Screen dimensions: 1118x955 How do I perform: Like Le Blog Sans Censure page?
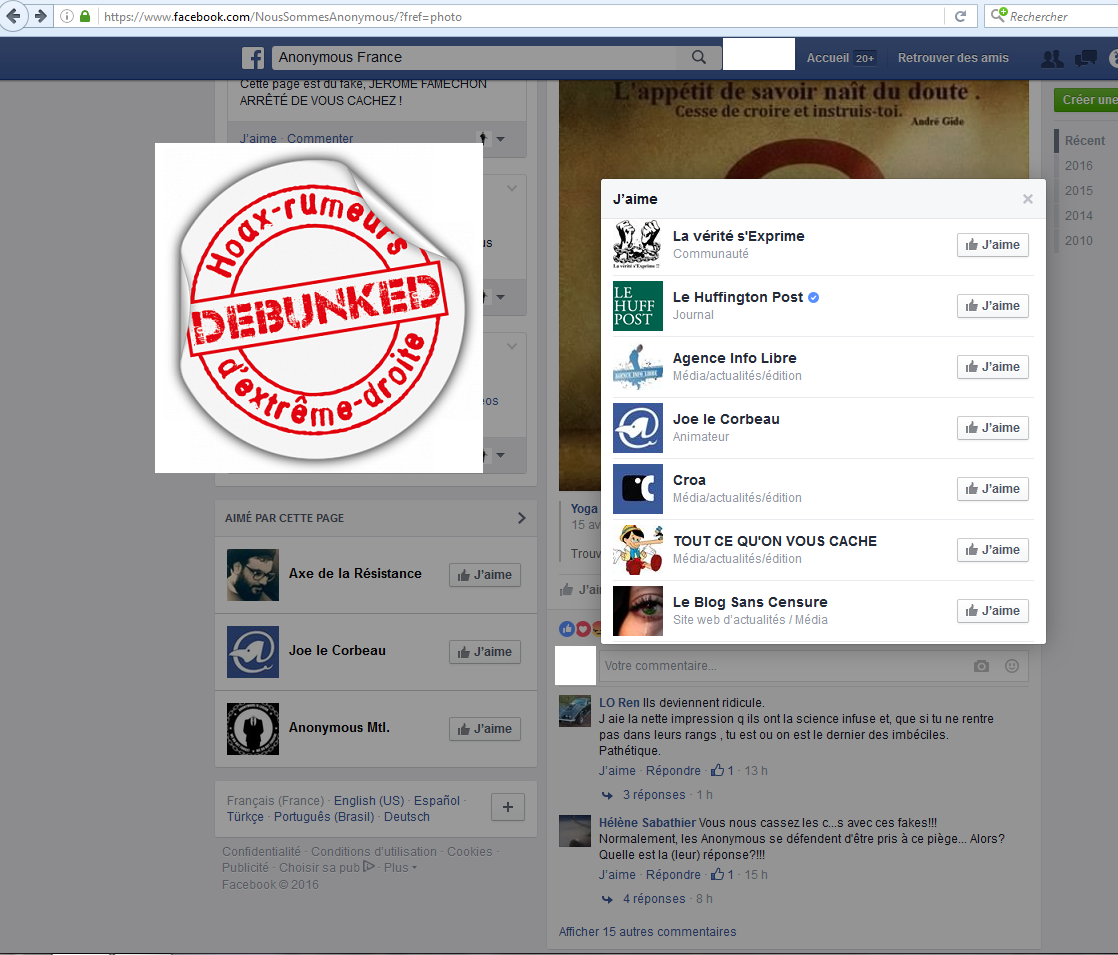(x=993, y=611)
